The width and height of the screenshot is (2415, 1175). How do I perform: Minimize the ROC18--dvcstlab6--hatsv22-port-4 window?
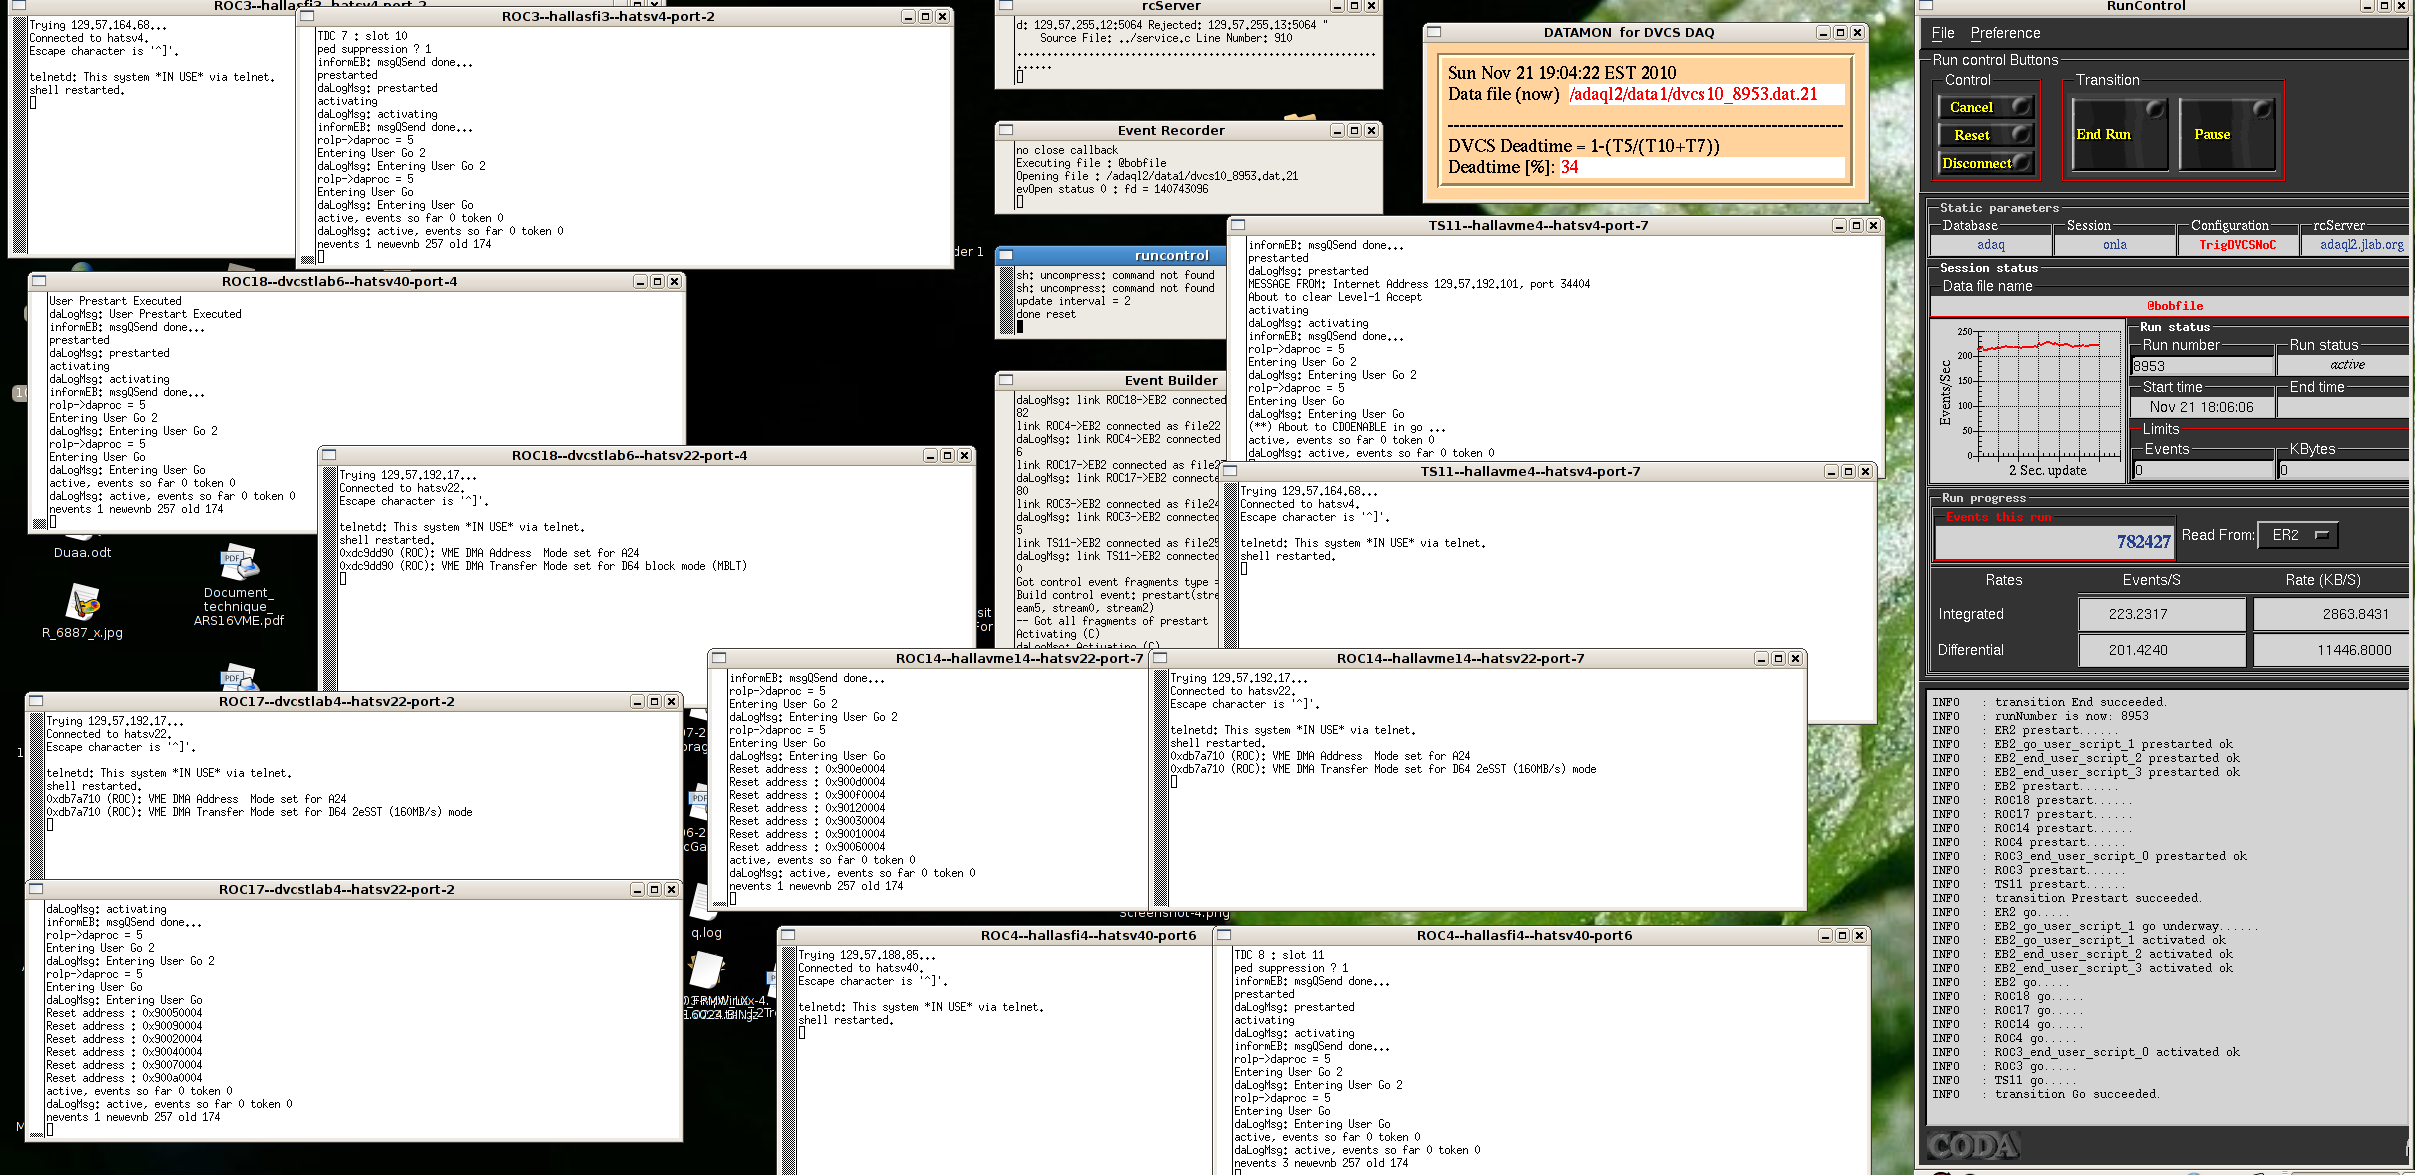tap(930, 455)
